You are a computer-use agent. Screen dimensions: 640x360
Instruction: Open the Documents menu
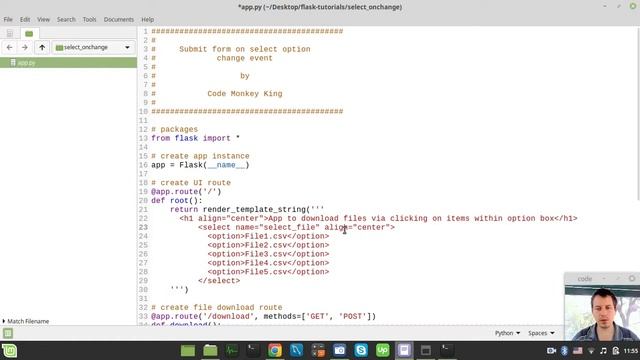coord(119,19)
